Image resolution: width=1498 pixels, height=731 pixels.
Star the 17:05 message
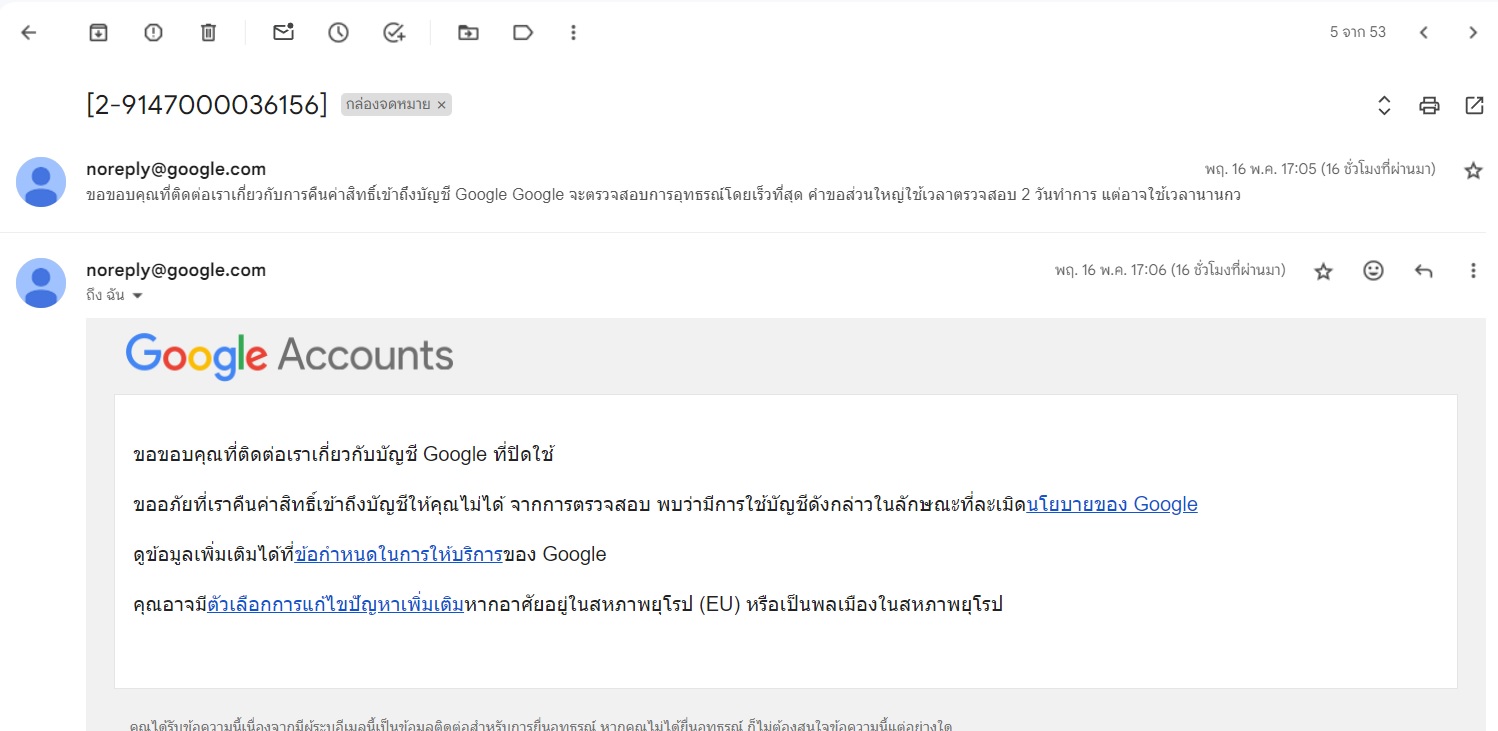1473,170
